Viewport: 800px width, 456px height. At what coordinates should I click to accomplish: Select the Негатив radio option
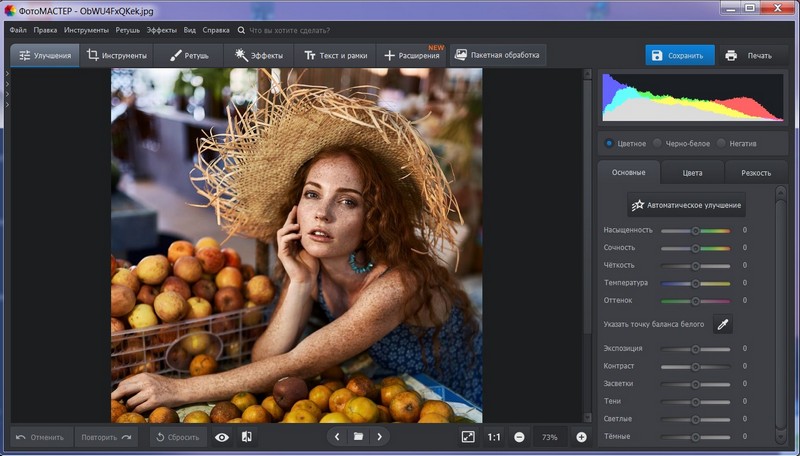coord(721,143)
